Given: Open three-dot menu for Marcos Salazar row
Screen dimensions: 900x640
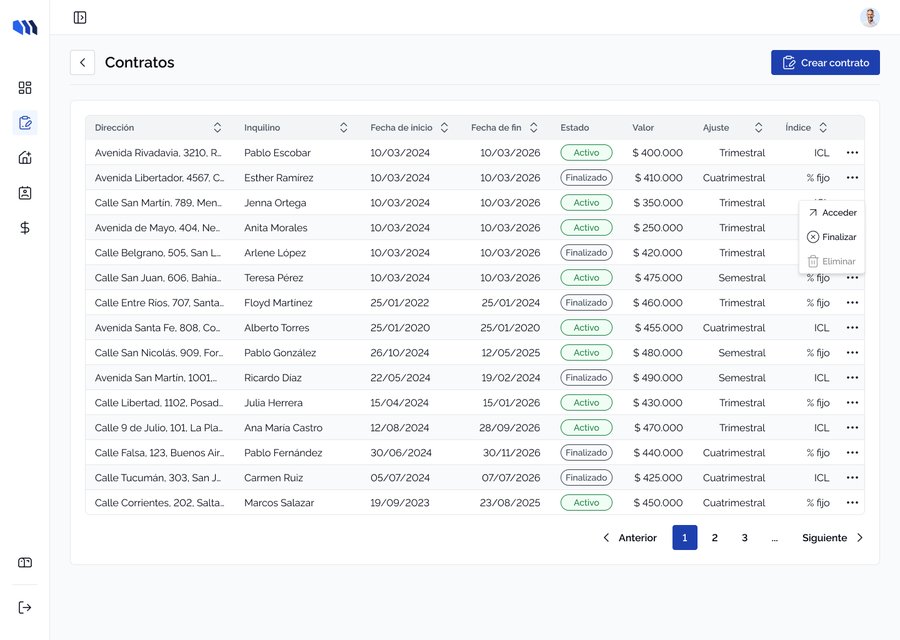Looking at the screenshot, I should click(x=852, y=503).
